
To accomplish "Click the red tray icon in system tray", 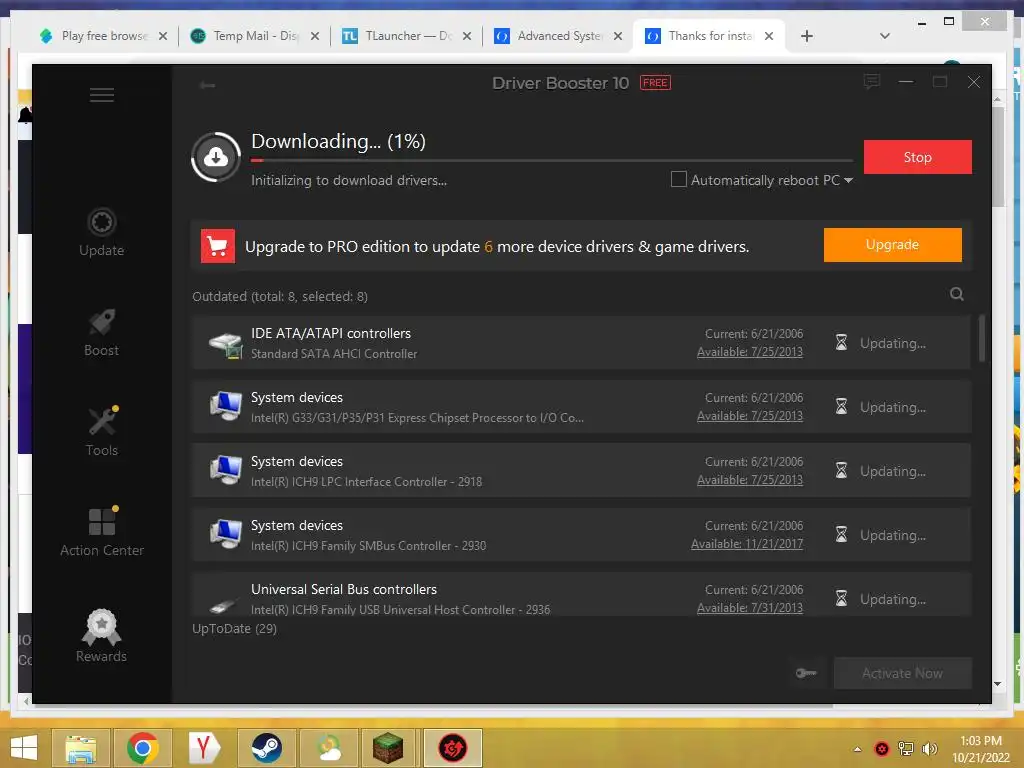I will (x=882, y=748).
